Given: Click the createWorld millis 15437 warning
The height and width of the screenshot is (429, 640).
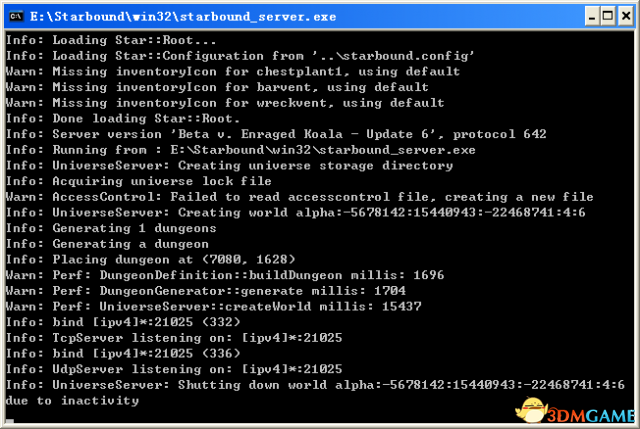Looking at the screenshot, I should 213,306.
